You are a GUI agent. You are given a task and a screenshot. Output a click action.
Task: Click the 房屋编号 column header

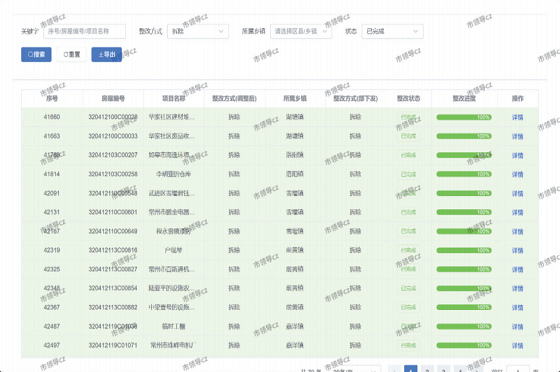click(x=113, y=98)
